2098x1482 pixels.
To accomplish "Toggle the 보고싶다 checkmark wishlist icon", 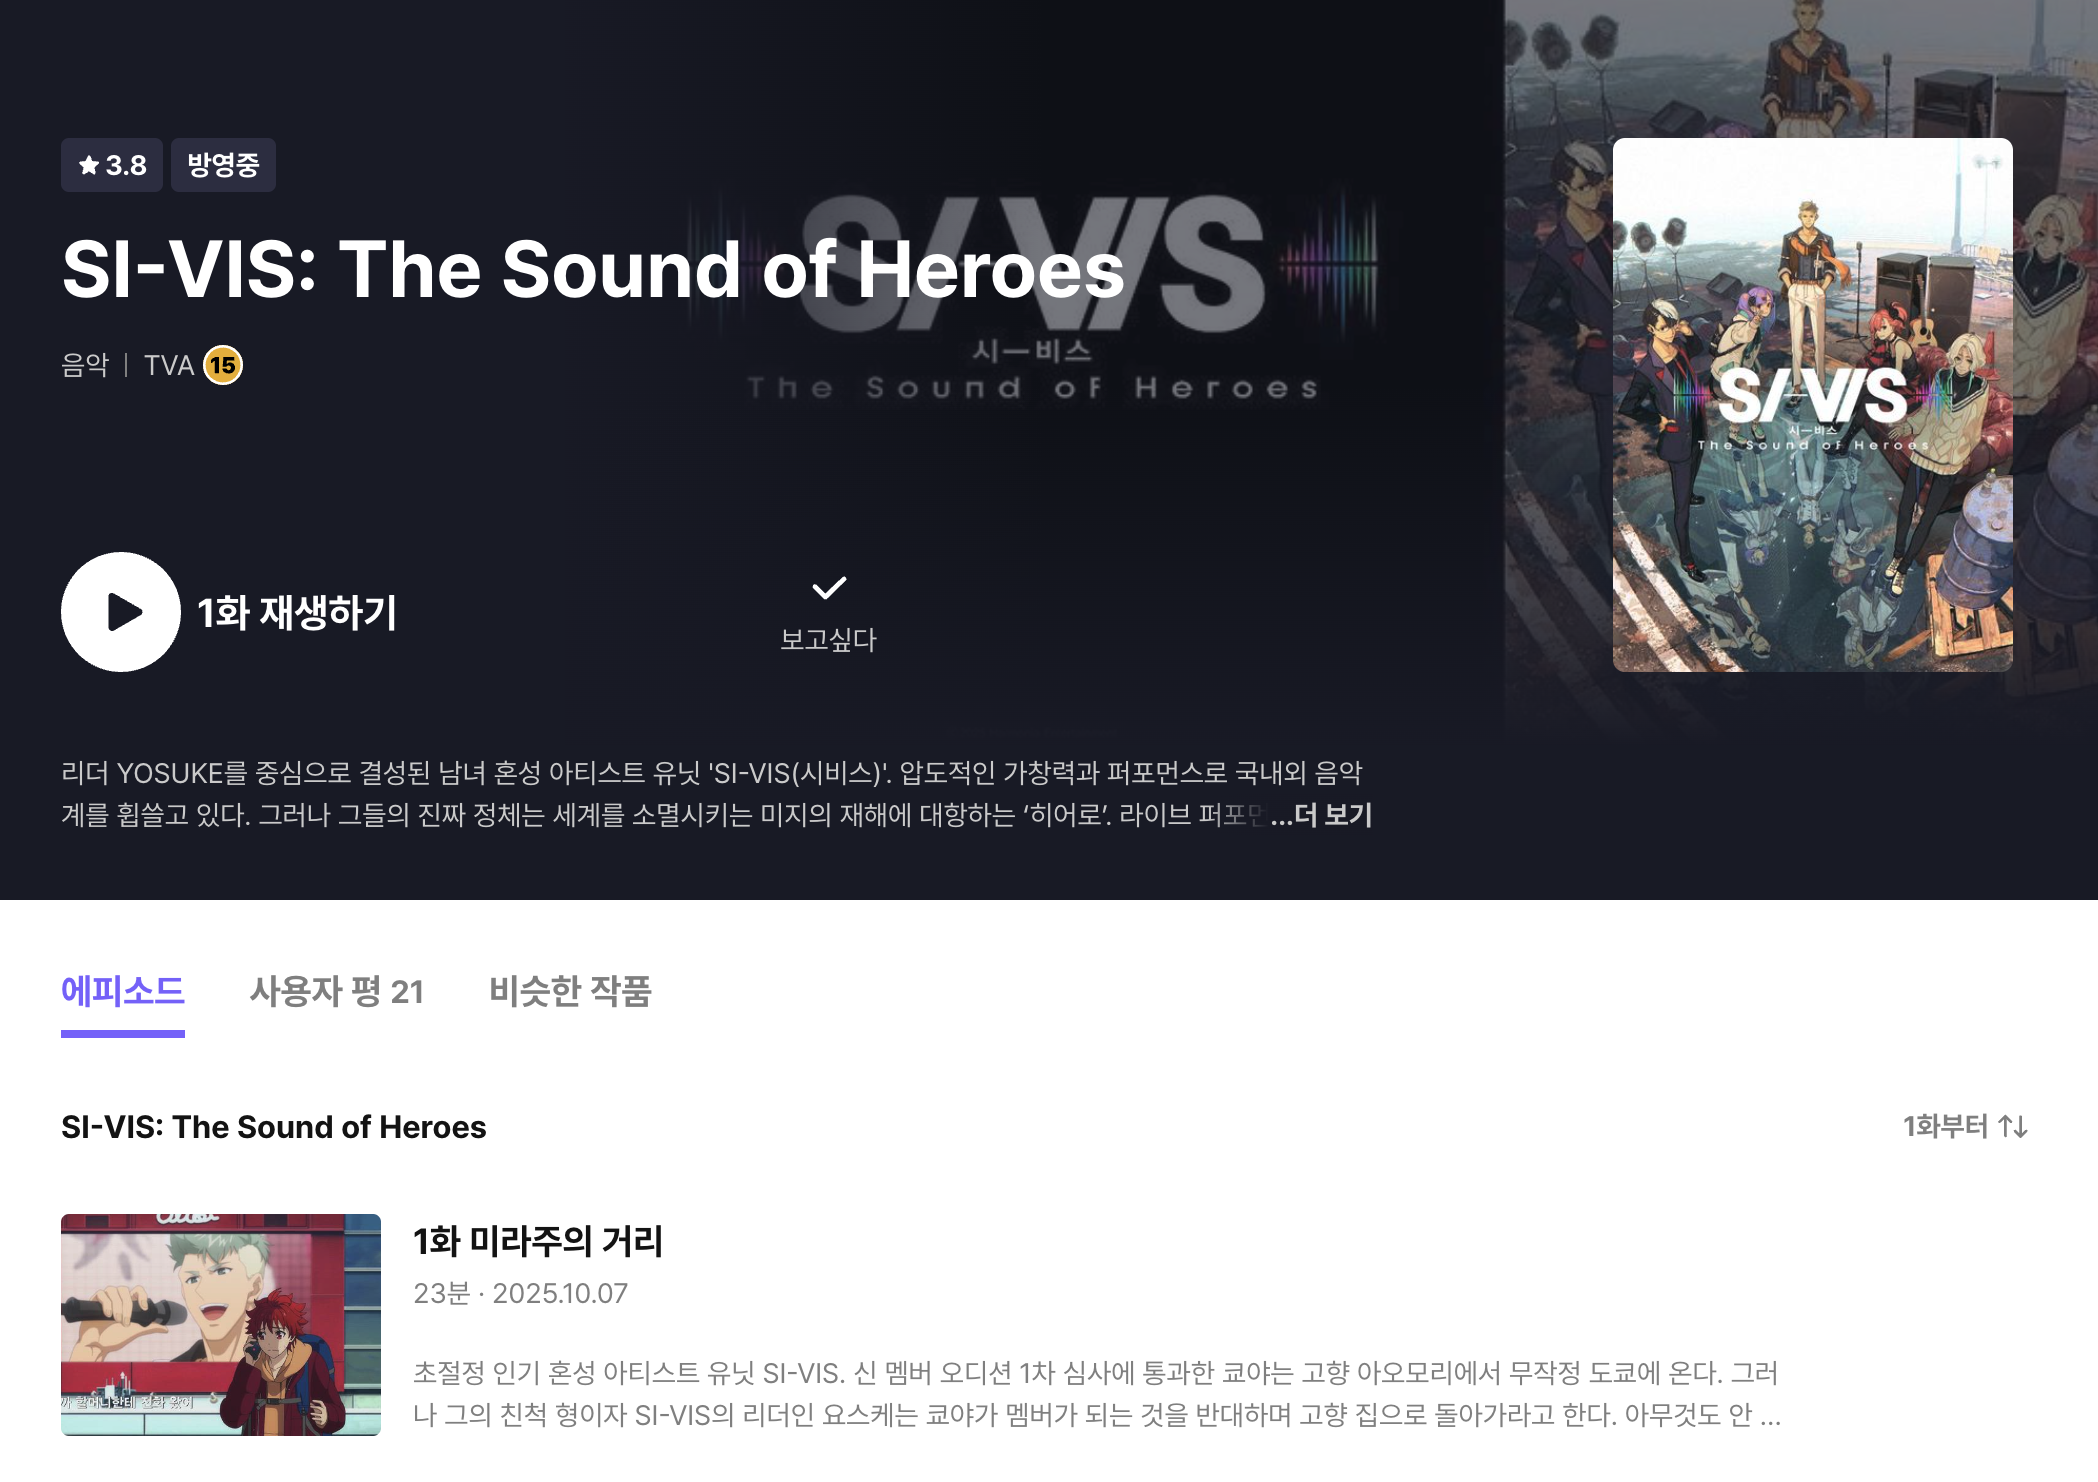I will 828,588.
